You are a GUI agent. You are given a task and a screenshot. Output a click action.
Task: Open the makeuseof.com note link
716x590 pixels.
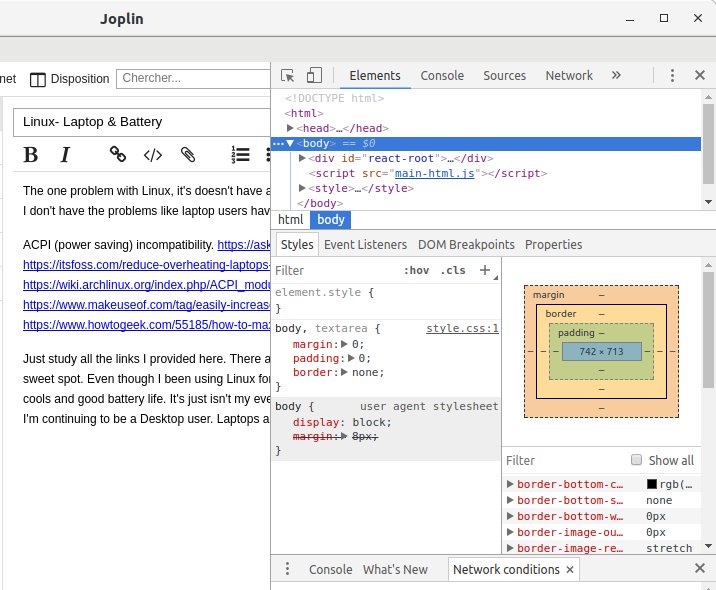pos(147,305)
